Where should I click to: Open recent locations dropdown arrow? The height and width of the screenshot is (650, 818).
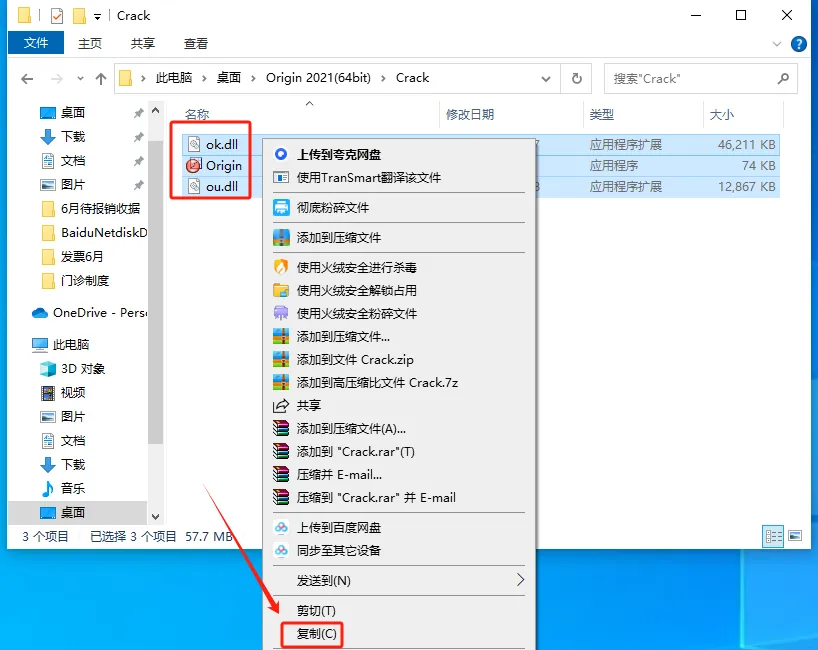click(80, 79)
